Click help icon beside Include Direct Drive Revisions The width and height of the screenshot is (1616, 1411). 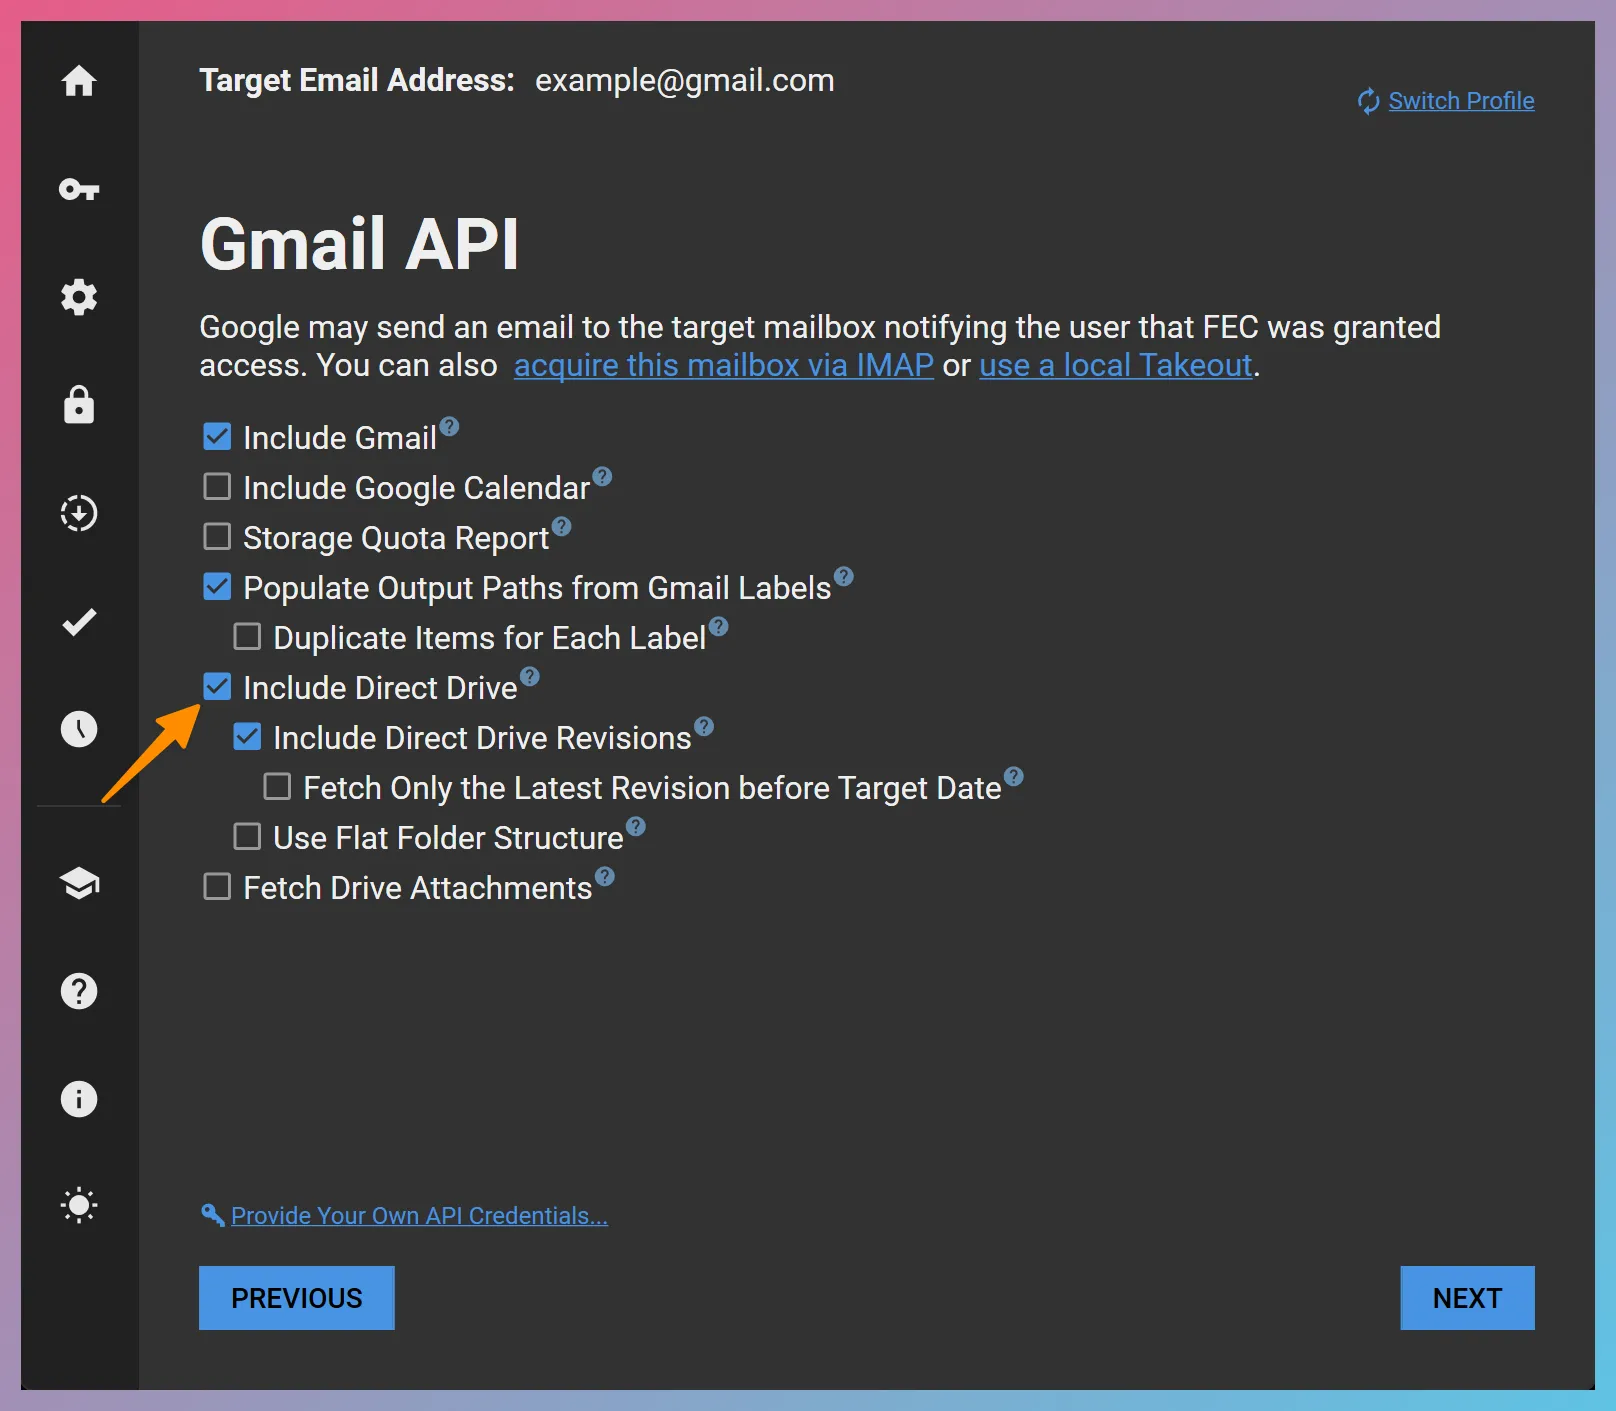[704, 726]
